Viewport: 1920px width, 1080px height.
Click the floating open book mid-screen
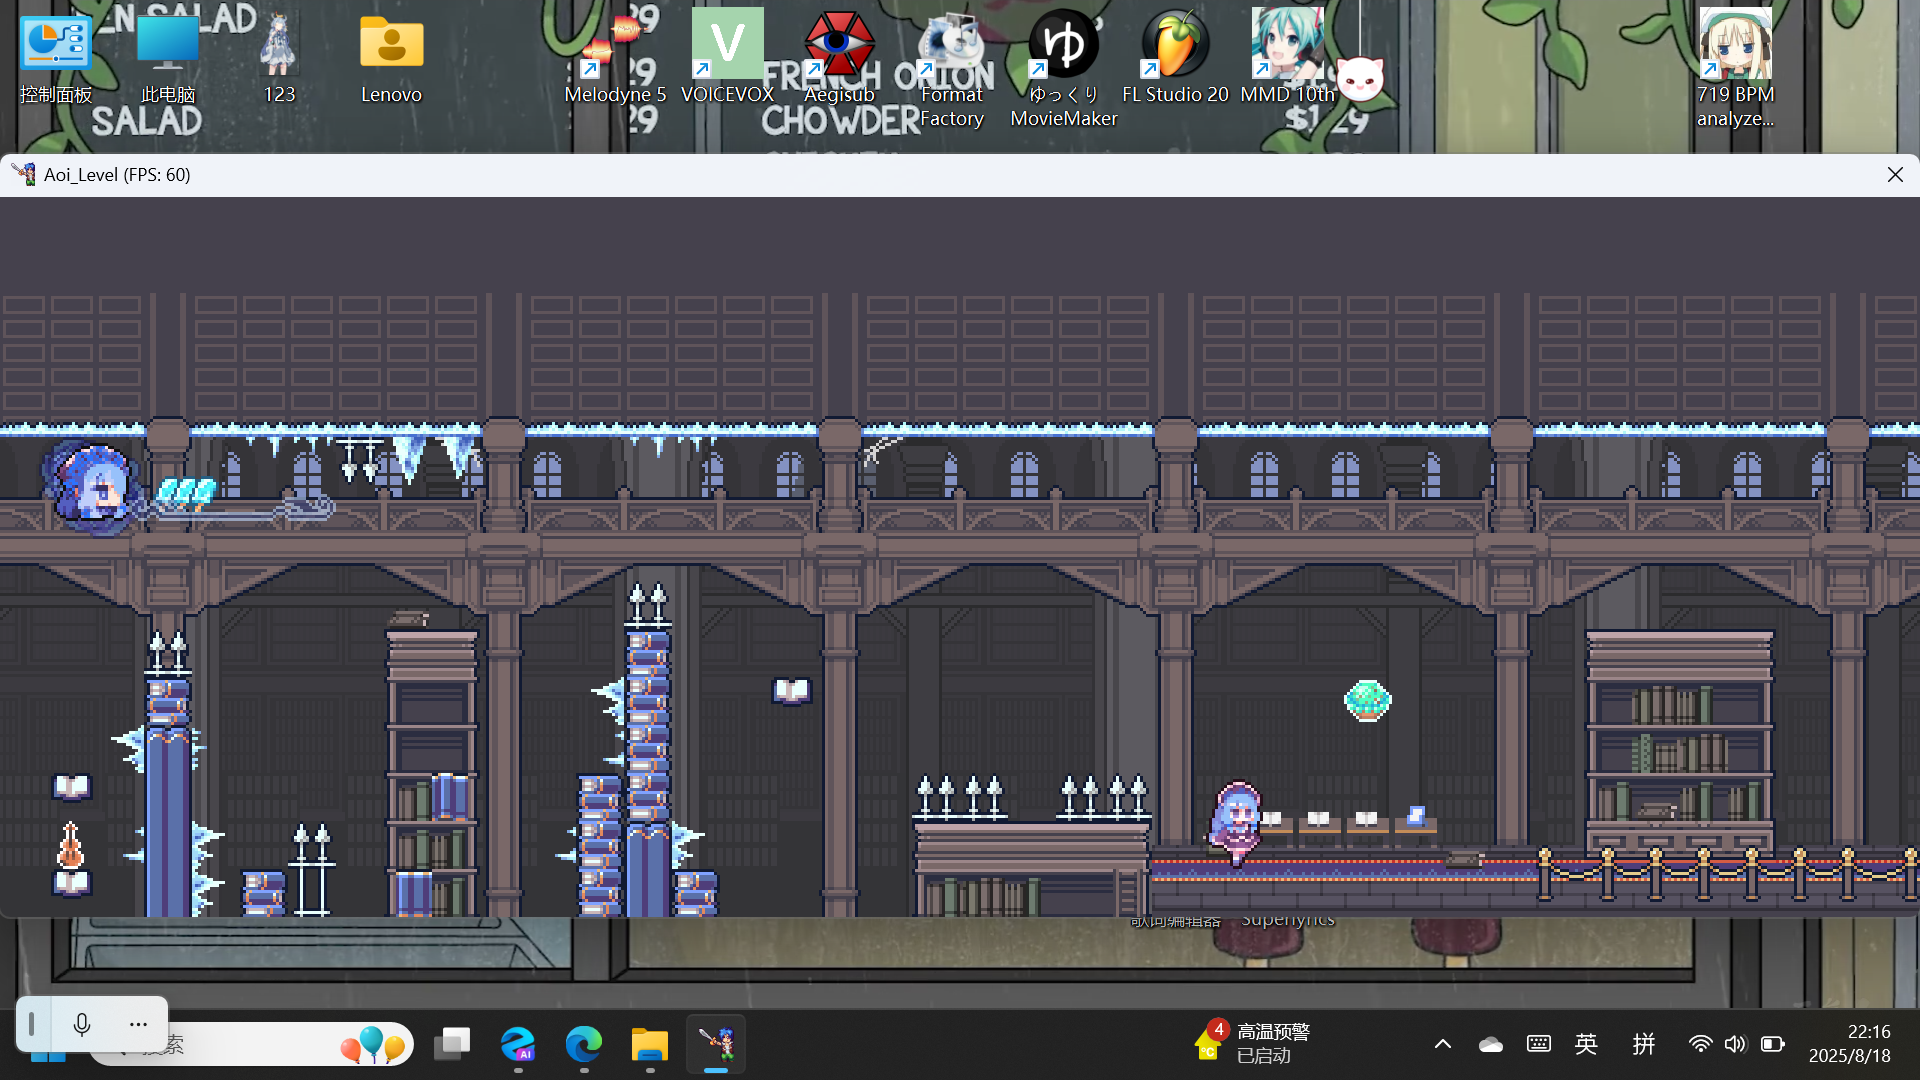point(792,691)
